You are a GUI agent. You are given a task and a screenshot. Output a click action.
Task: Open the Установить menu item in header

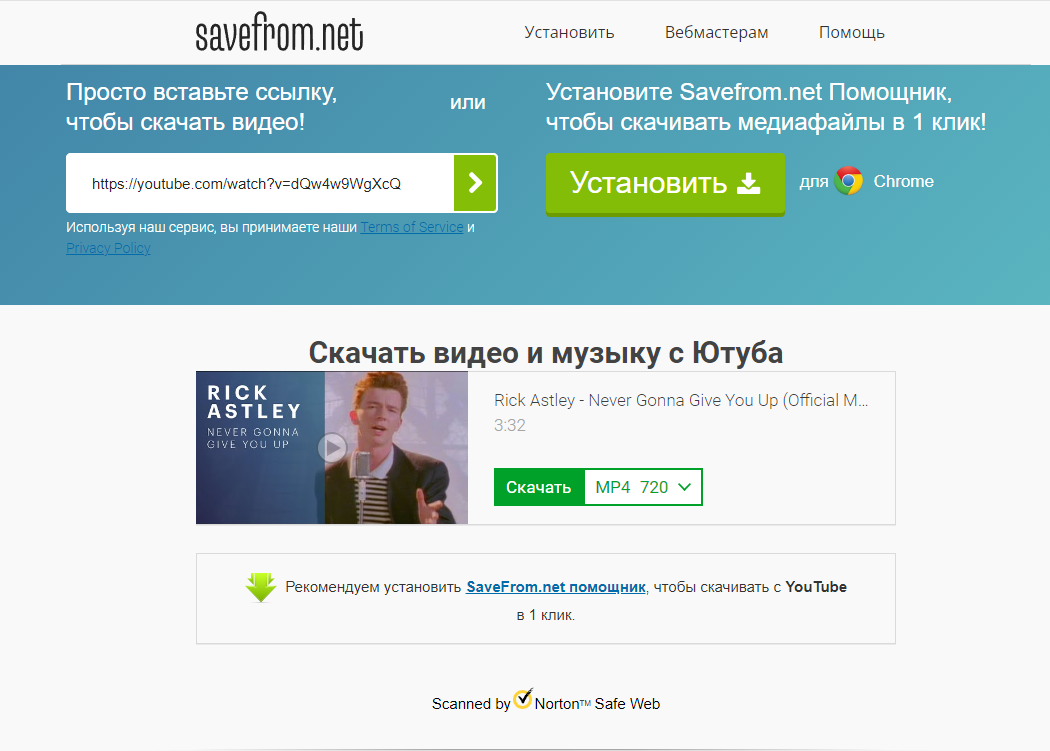point(569,32)
